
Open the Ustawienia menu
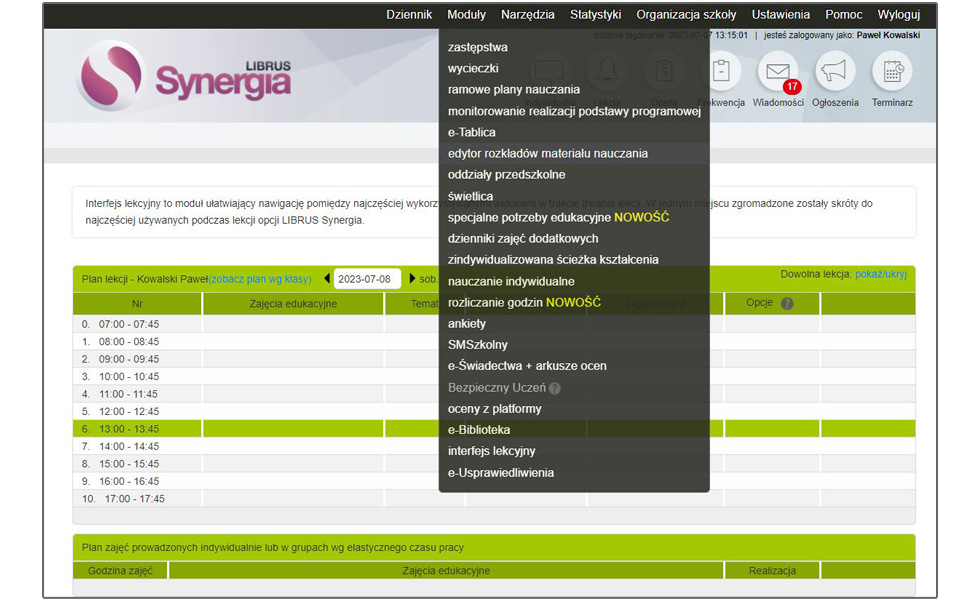point(781,14)
